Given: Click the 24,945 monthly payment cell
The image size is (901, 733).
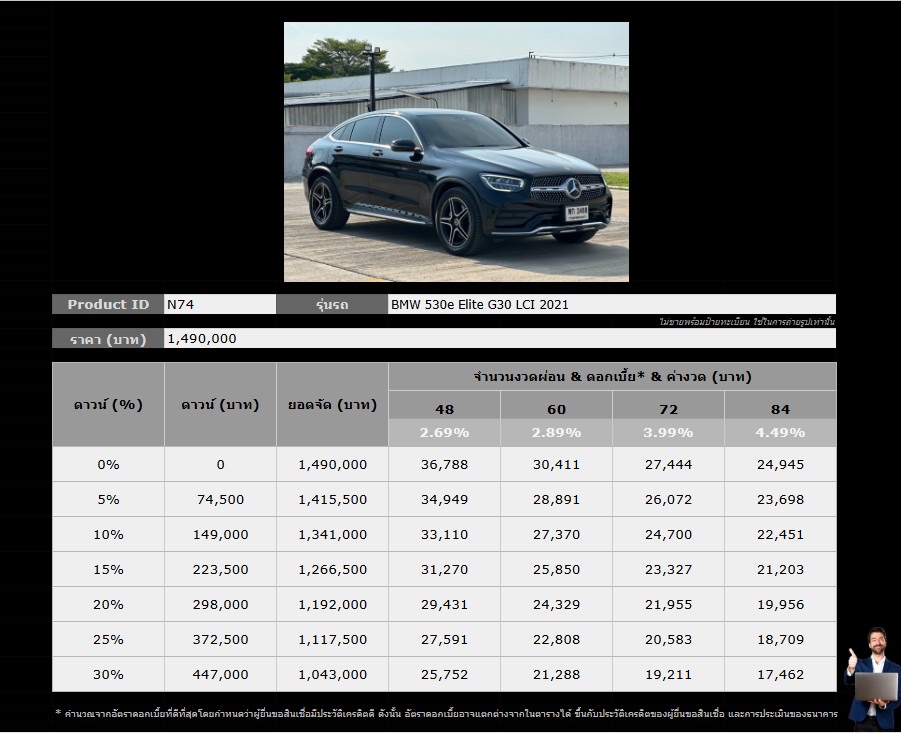Looking at the screenshot, I should tap(780, 464).
